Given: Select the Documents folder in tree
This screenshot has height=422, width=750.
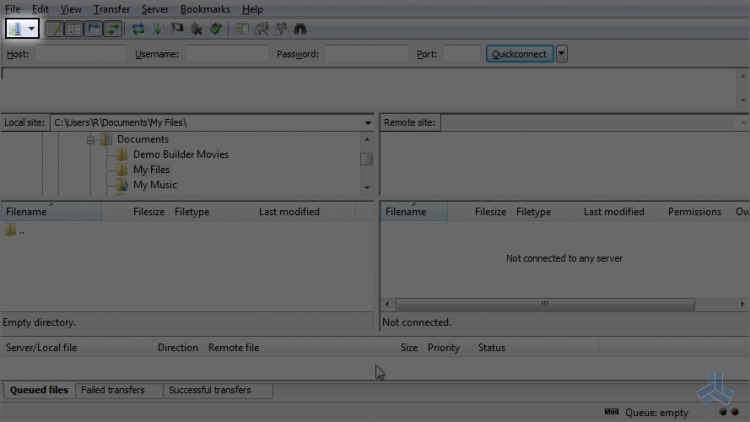Looking at the screenshot, I should [x=143, y=139].
